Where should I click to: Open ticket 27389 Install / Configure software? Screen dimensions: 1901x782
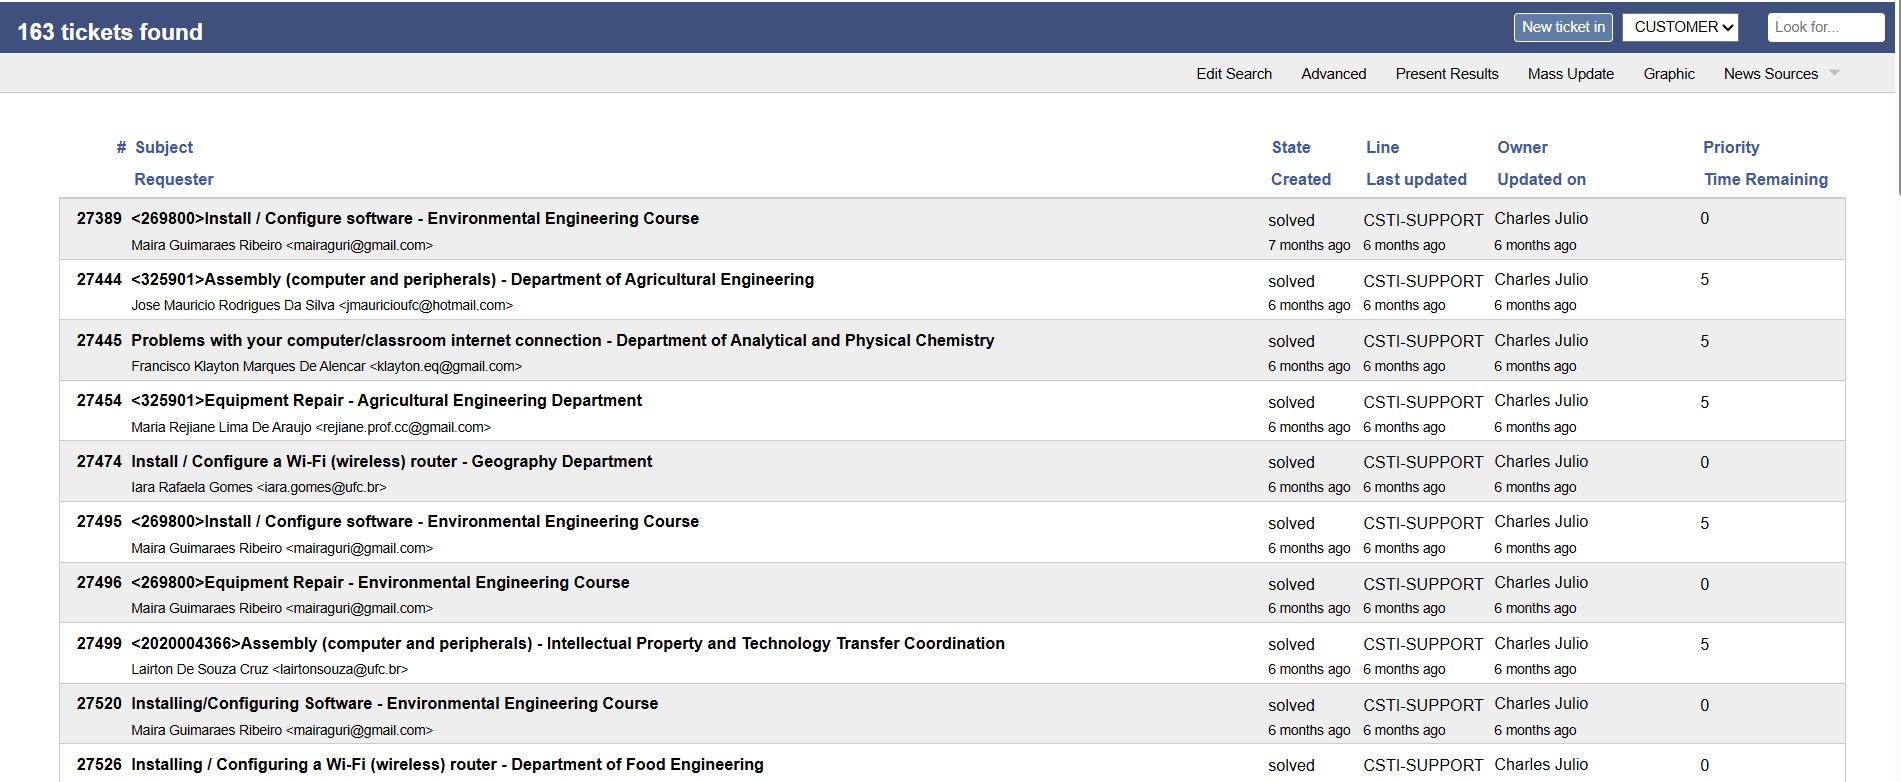(x=414, y=218)
